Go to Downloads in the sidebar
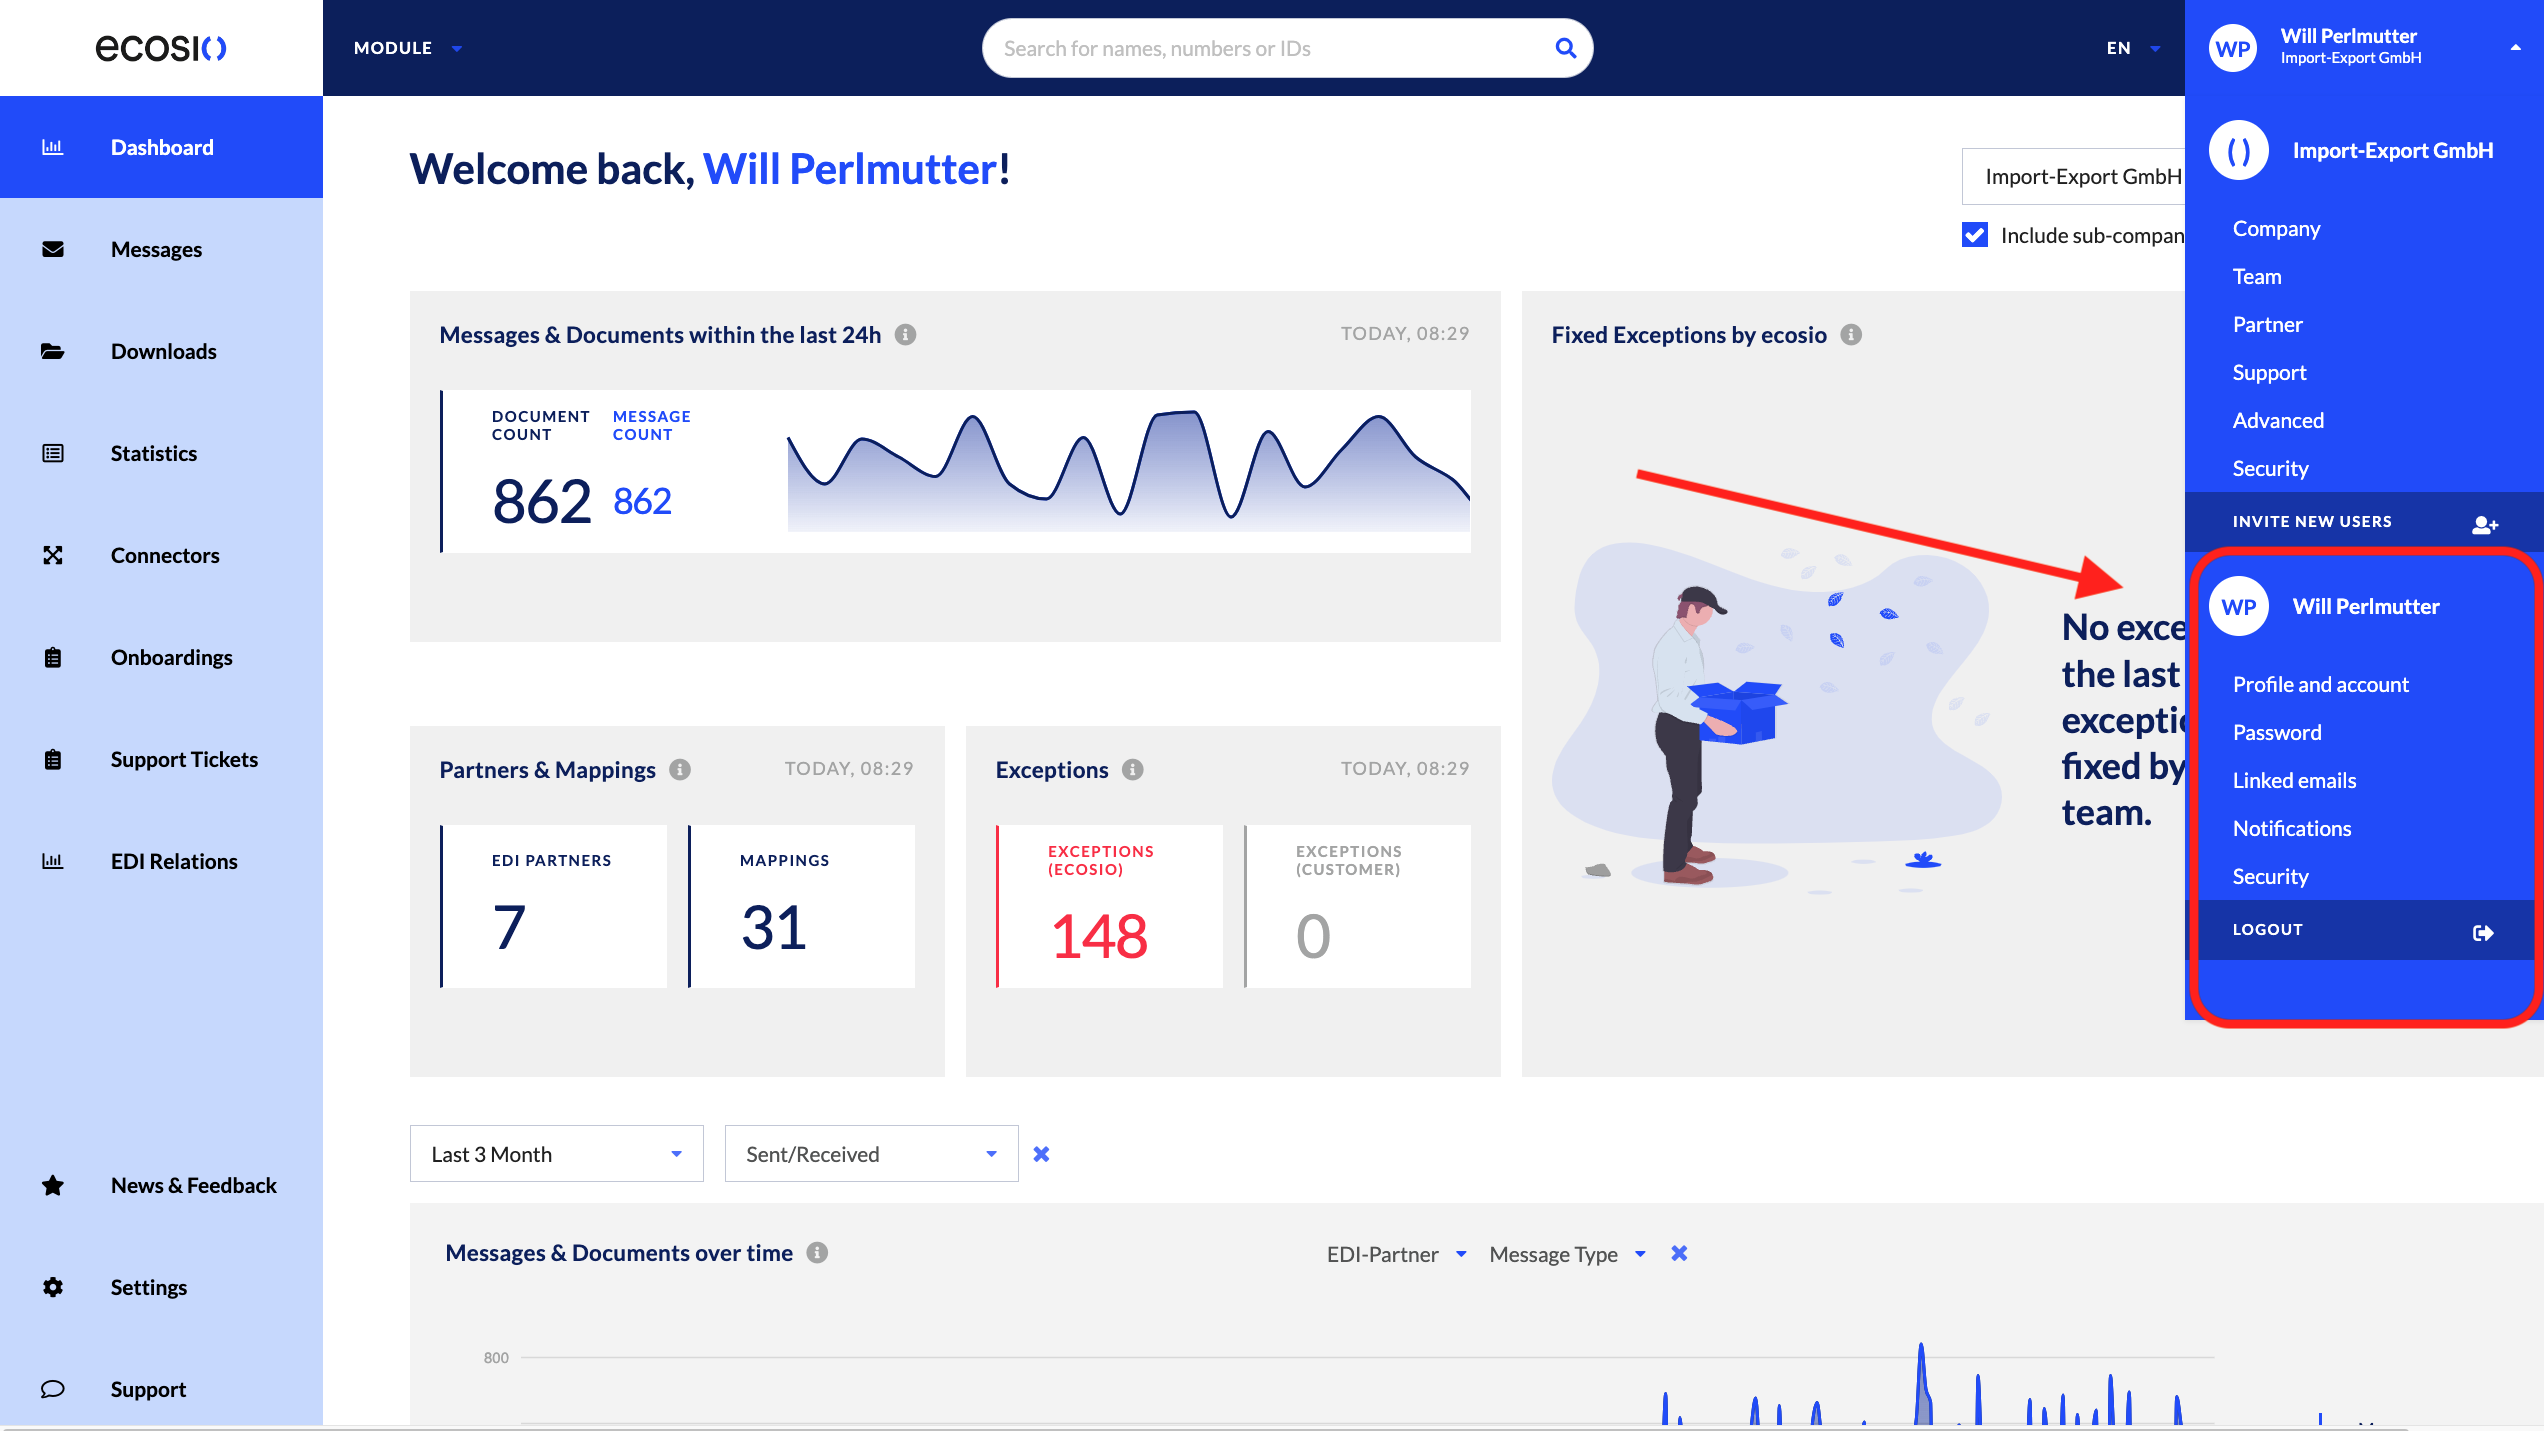The width and height of the screenshot is (2544, 1431). tap(161, 351)
